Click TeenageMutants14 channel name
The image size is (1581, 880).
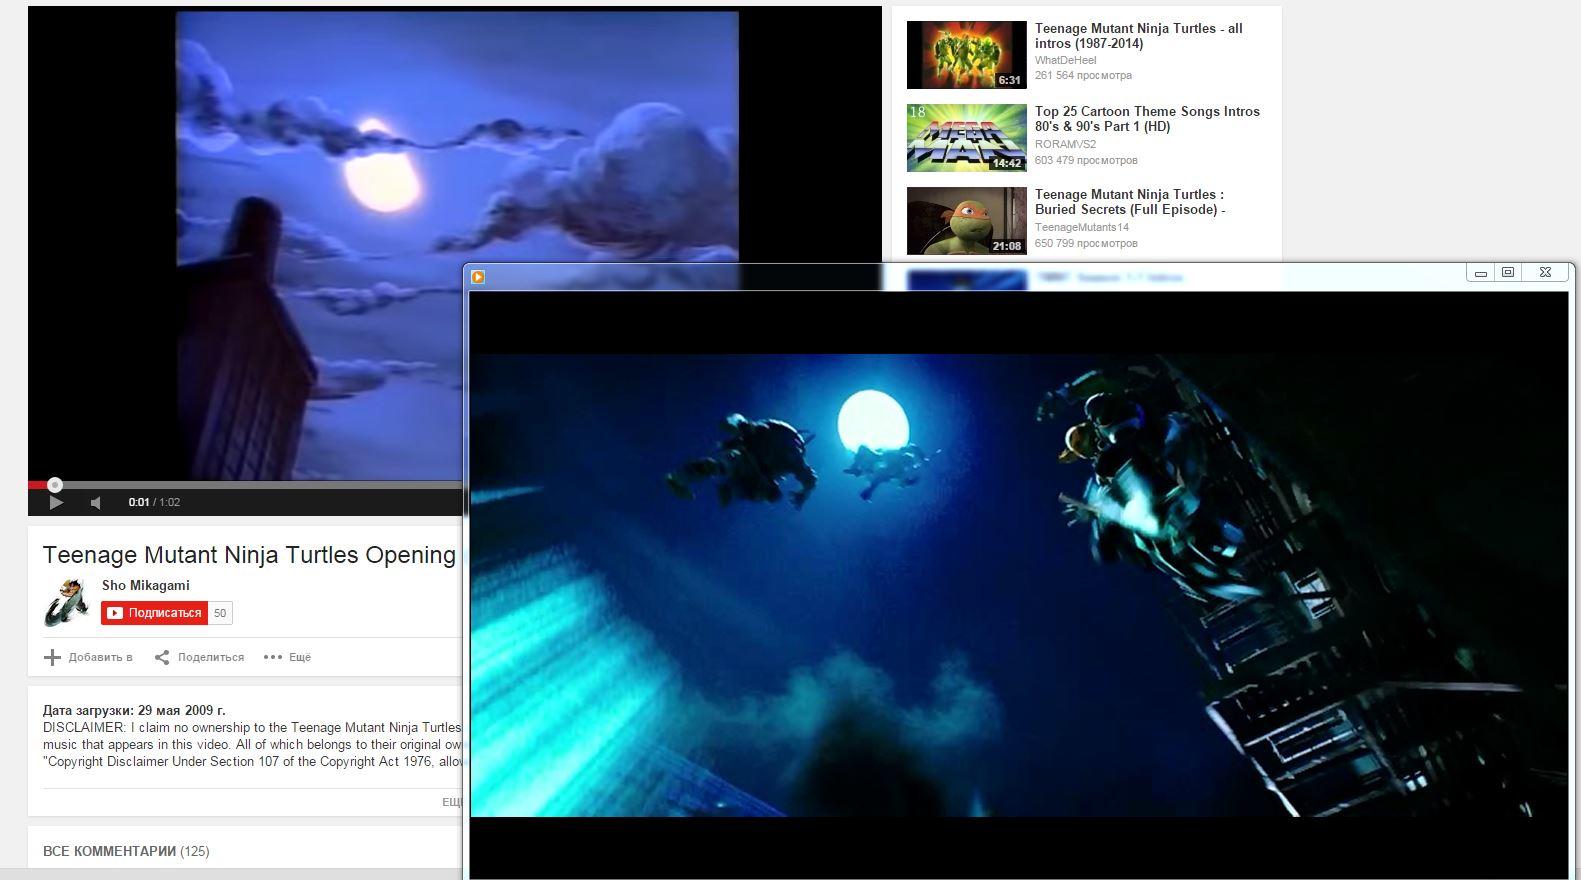pos(1082,227)
